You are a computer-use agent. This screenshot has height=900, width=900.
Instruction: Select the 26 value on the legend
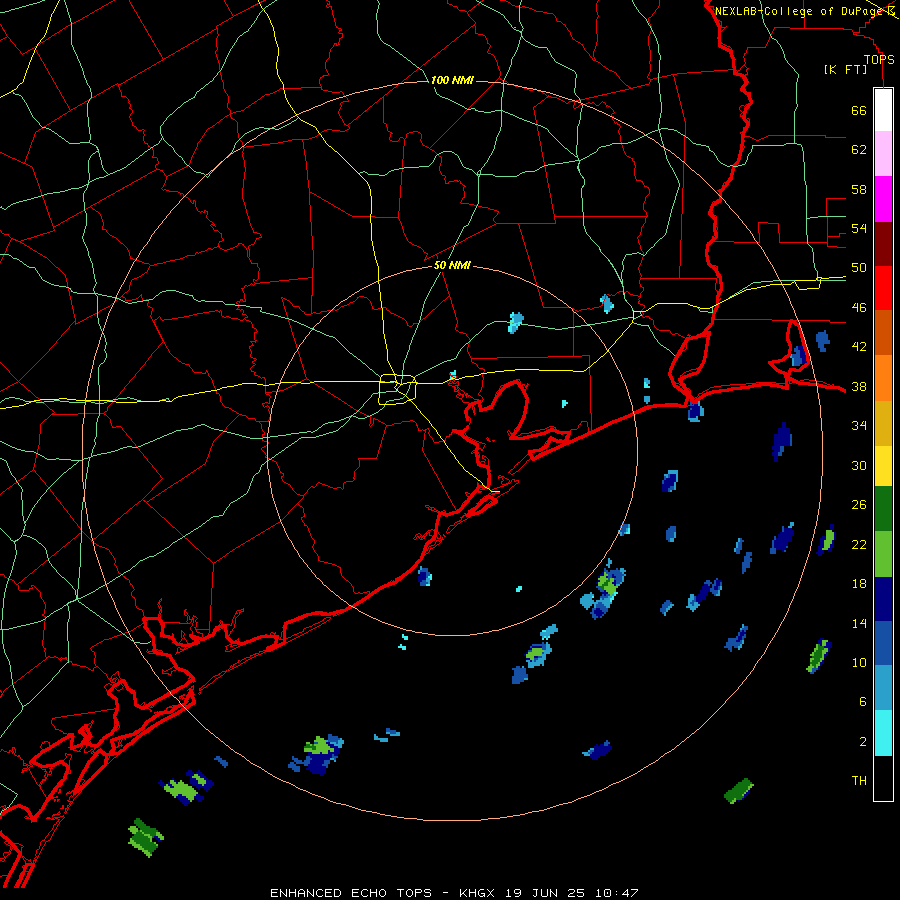[859, 505]
